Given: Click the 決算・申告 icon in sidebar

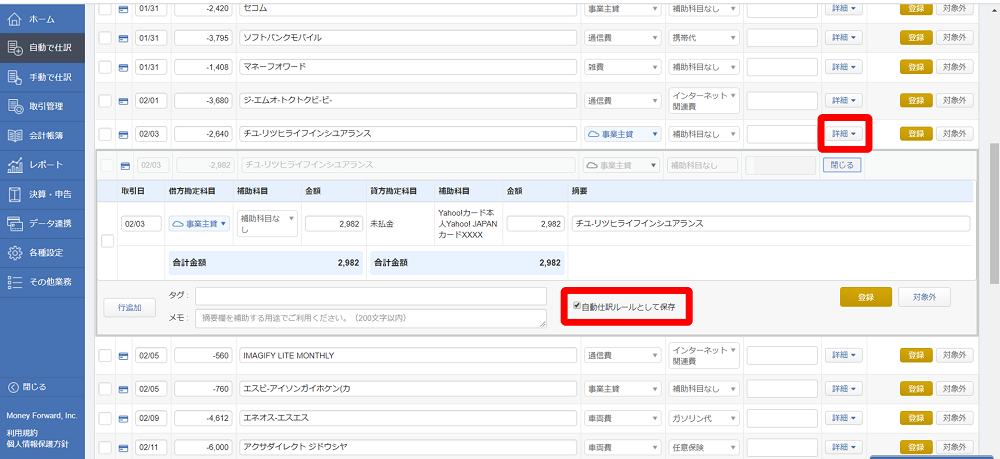Looking at the screenshot, I should [x=15, y=193].
